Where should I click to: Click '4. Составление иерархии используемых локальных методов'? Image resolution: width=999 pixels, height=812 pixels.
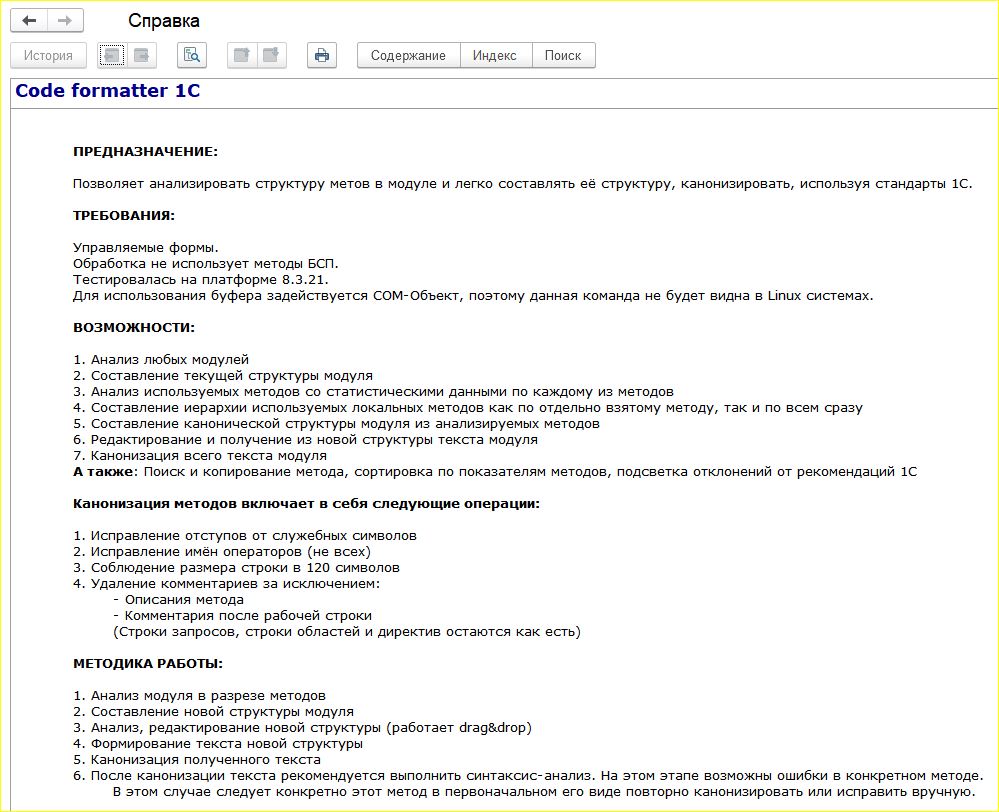click(468, 407)
